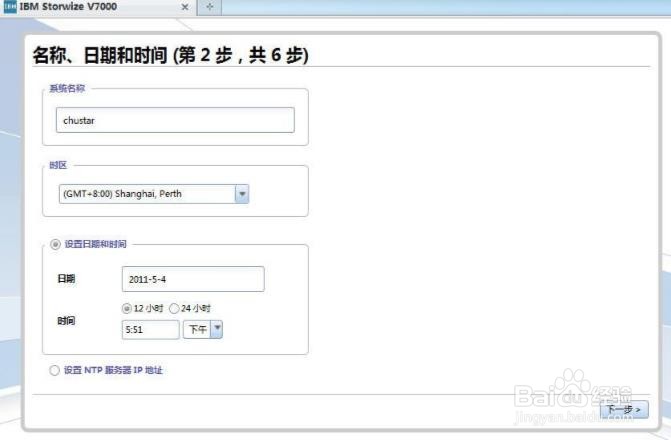
Task: Click the 下一步 next button
Action: coord(624,410)
